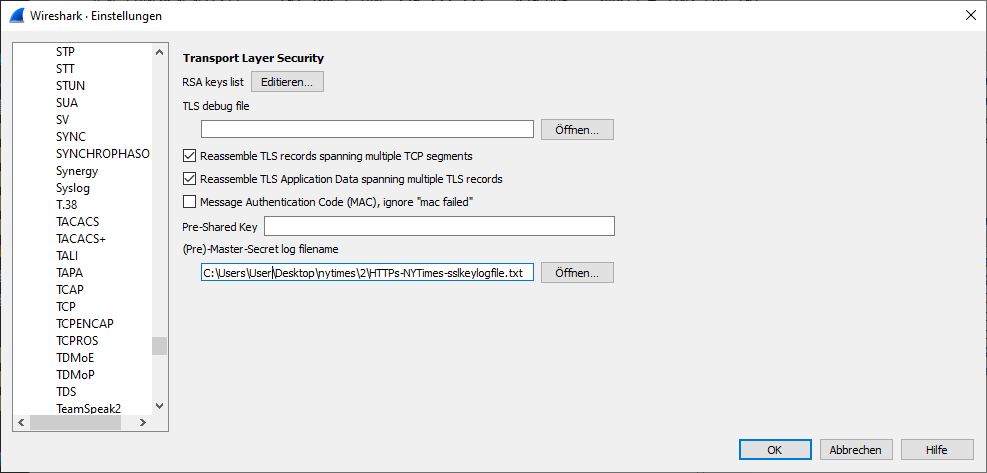Click the vertical scrollbar thumb in protocol list

[x=159, y=346]
